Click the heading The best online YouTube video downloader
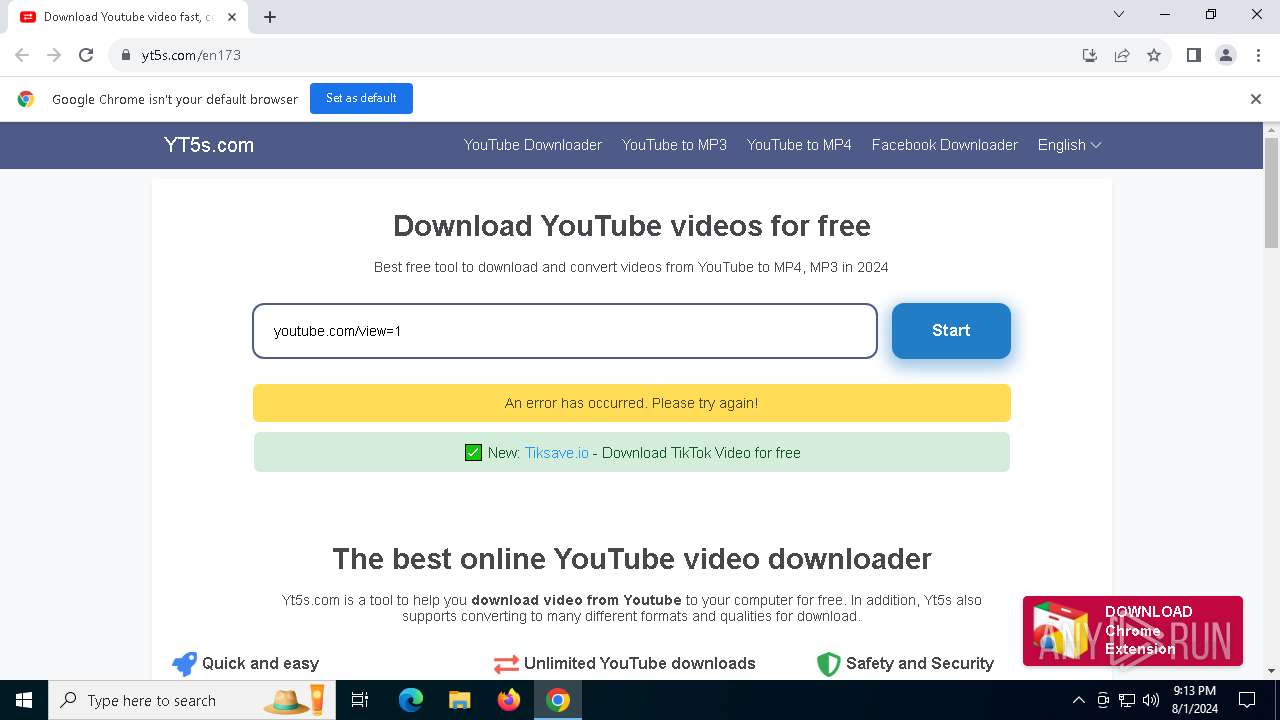The image size is (1280, 720). coord(632,558)
